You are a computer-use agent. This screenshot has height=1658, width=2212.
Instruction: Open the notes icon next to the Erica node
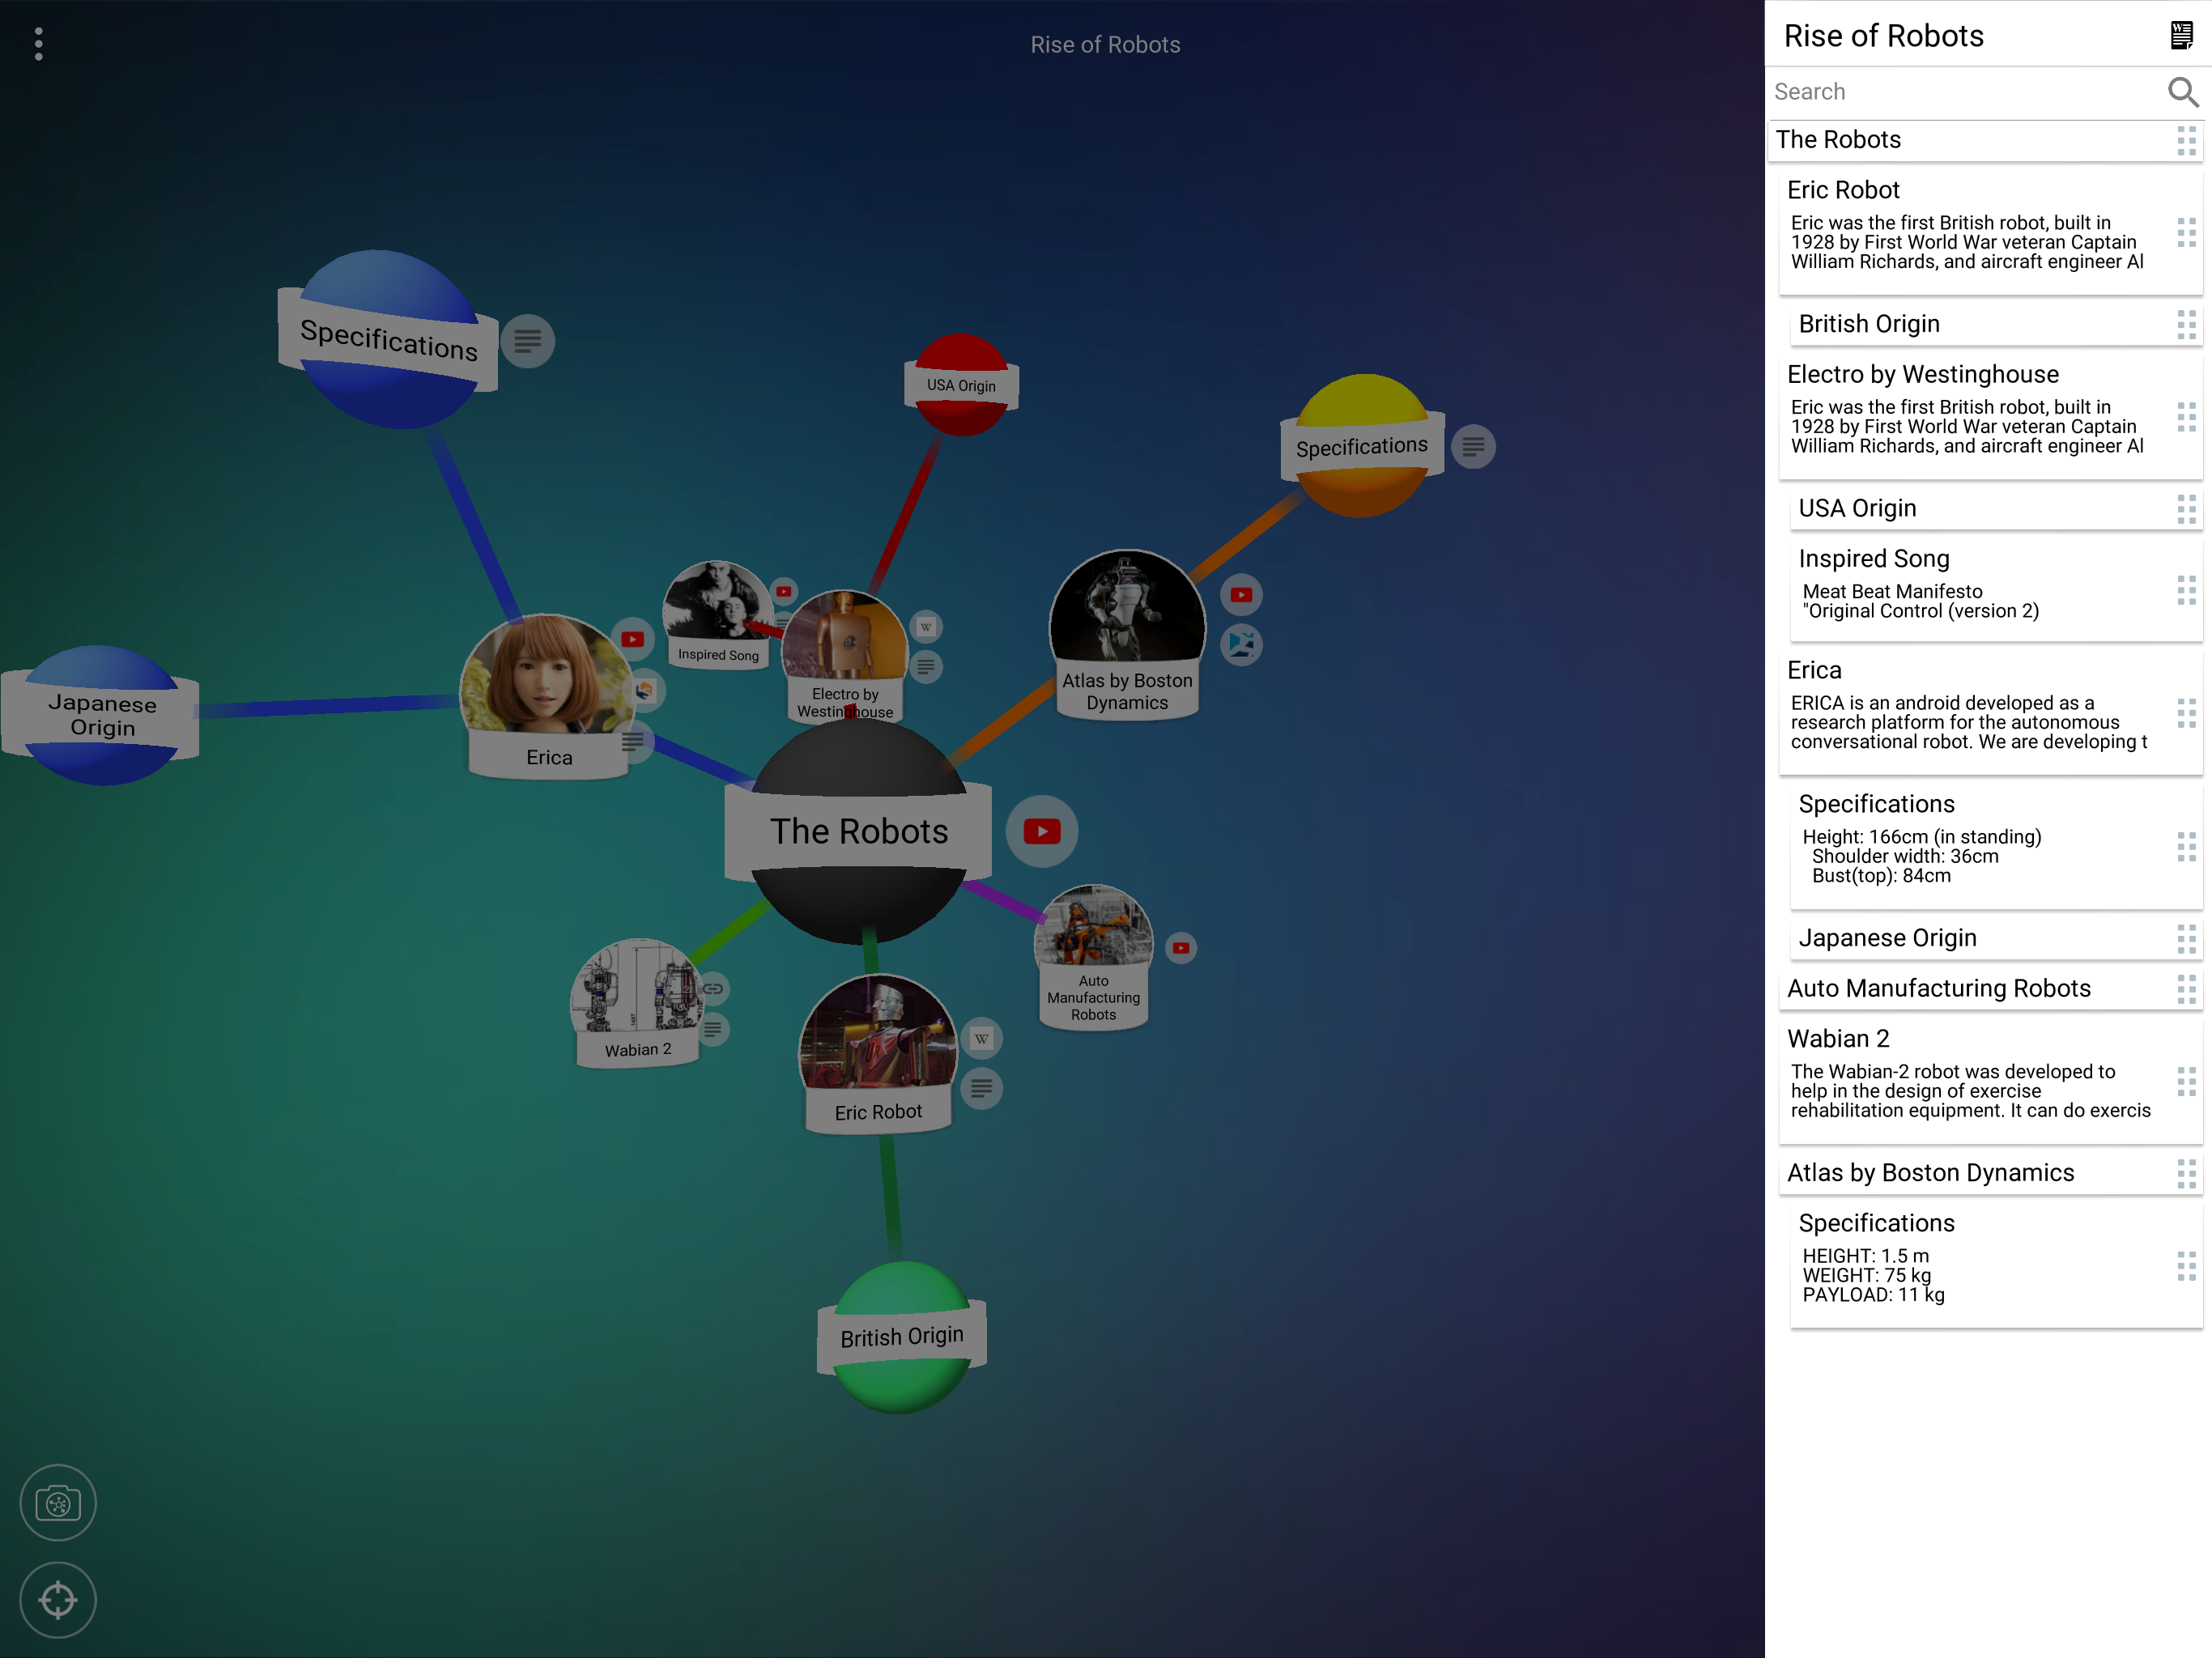point(633,741)
